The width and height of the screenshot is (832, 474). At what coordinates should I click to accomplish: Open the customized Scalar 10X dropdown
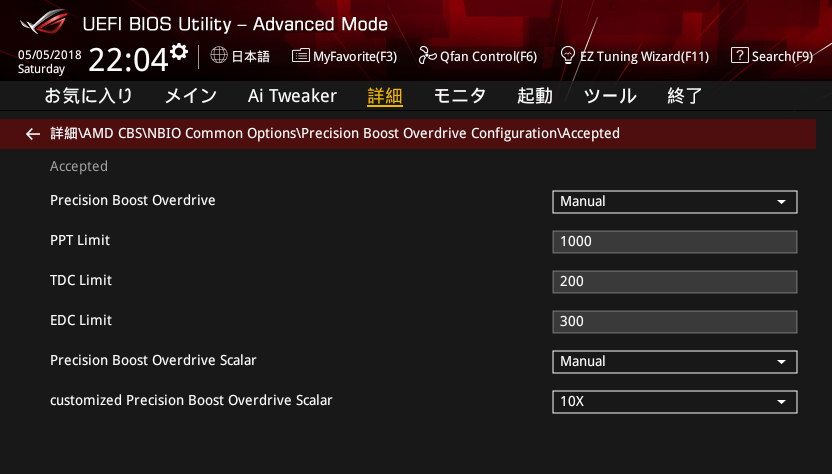pos(674,402)
